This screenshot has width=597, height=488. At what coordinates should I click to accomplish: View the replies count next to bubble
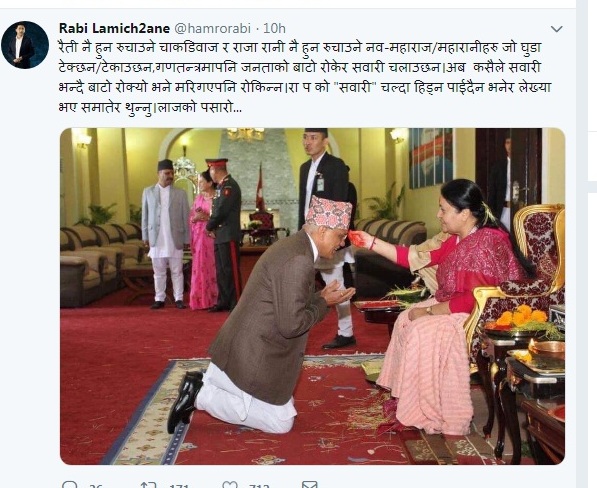[96, 486]
